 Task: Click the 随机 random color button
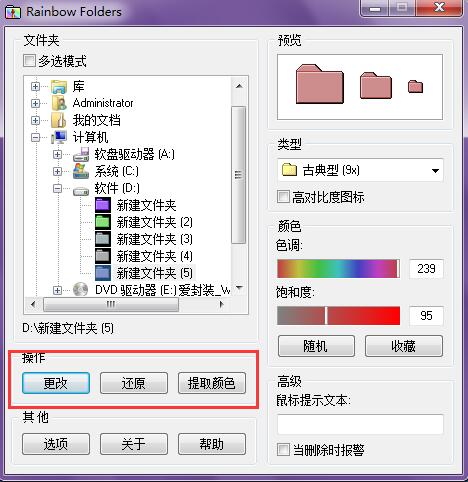pyautogui.click(x=316, y=346)
